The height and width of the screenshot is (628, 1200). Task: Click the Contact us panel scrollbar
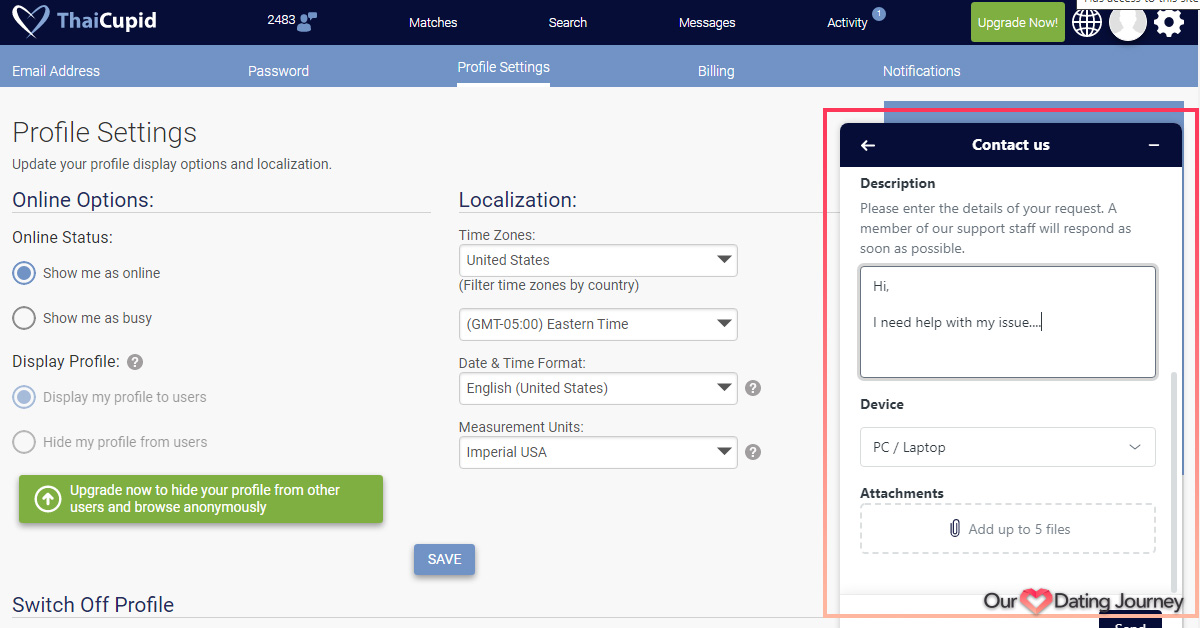(x=1174, y=483)
